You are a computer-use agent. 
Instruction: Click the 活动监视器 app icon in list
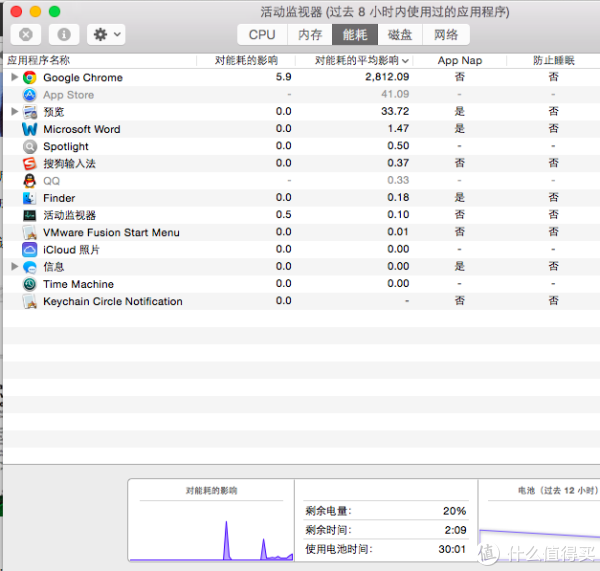point(29,215)
